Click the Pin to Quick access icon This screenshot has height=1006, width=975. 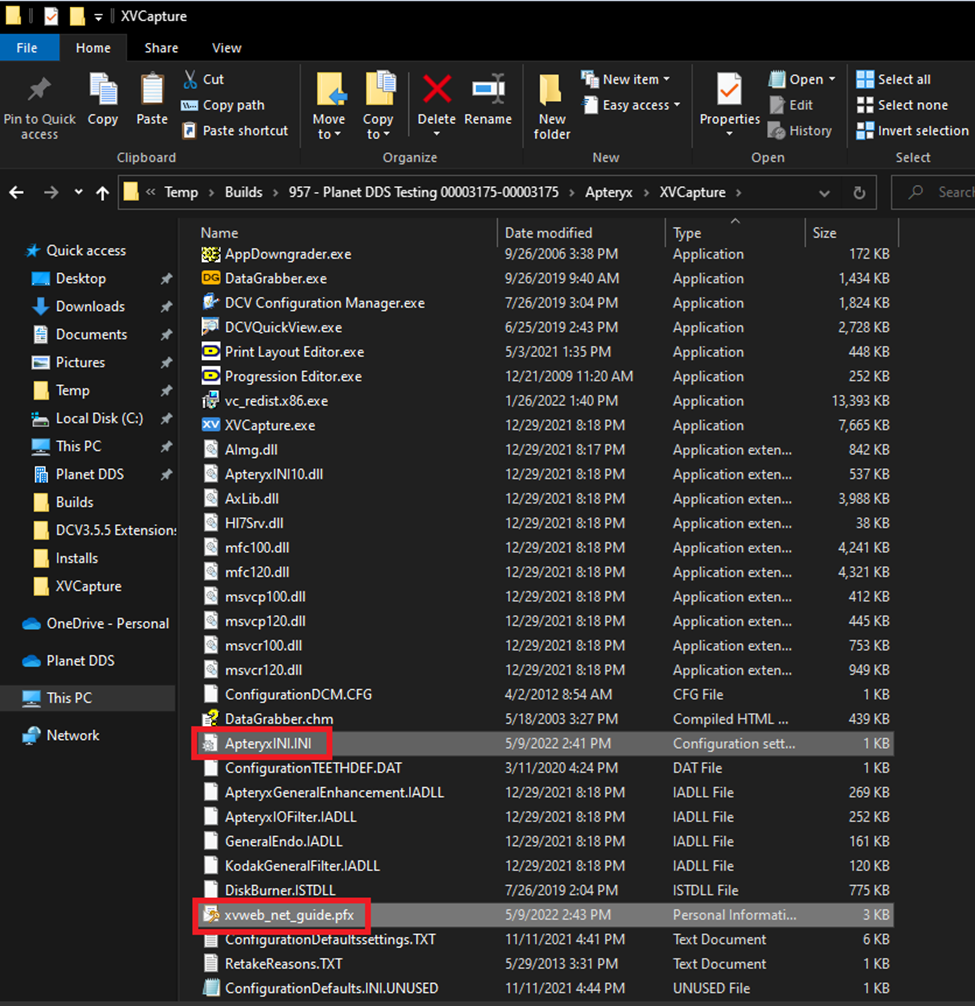point(39,90)
